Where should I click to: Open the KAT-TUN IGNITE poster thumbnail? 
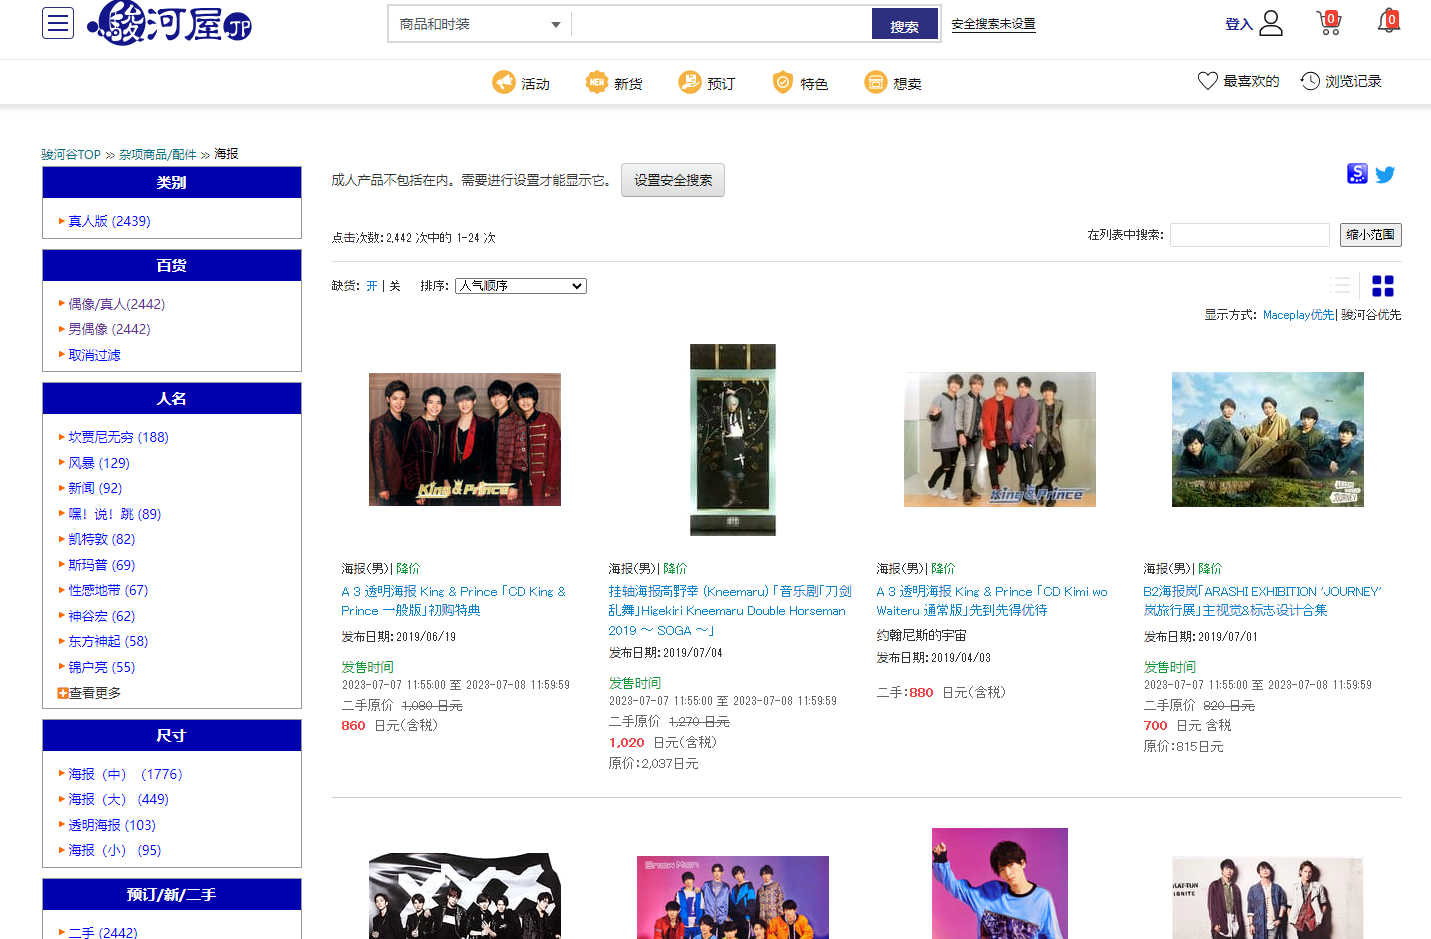pos(1268,898)
